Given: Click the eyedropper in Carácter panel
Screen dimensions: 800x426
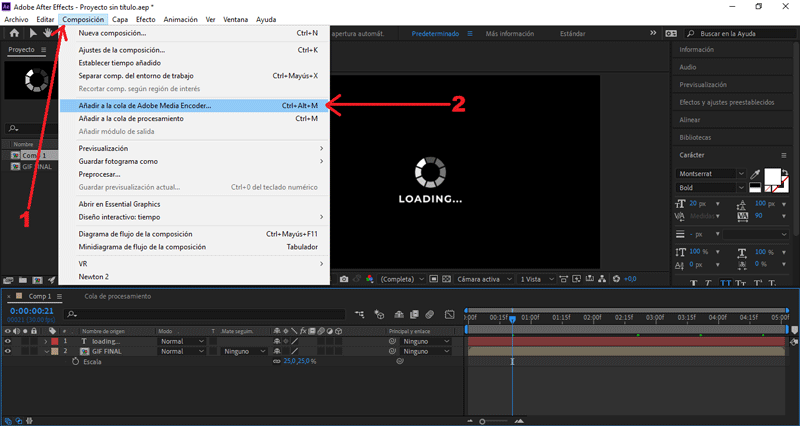Looking at the screenshot, I should [x=755, y=174].
